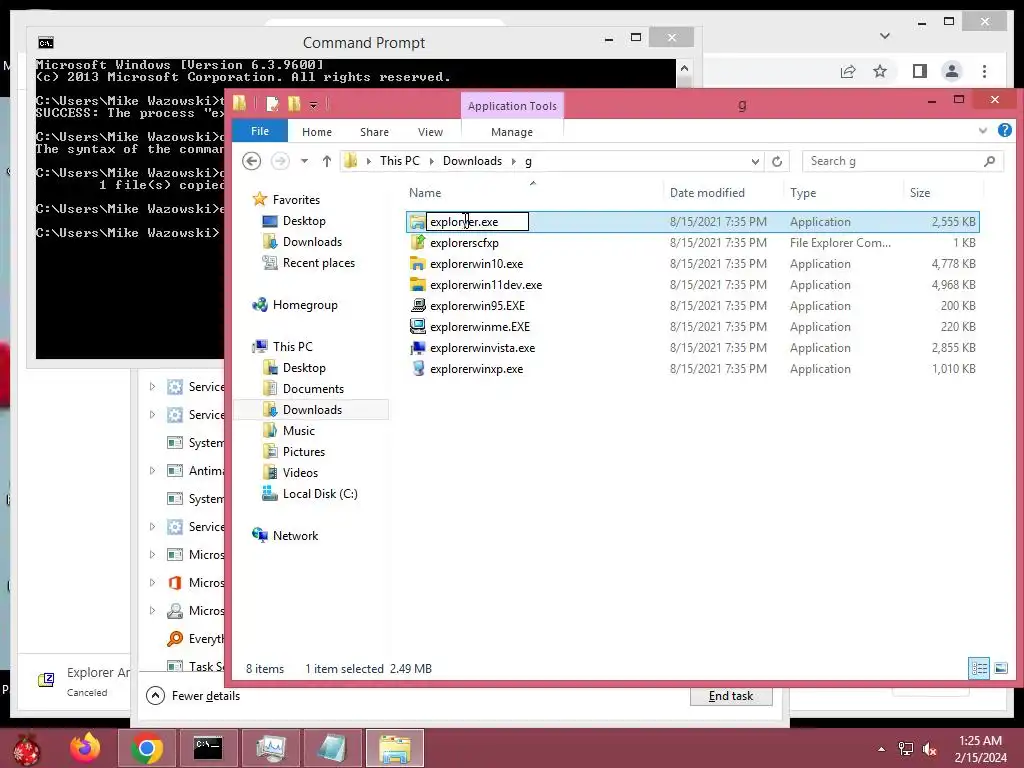Switch to File Explorer taskbar icon
This screenshot has height=768, width=1024.
[394, 748]
